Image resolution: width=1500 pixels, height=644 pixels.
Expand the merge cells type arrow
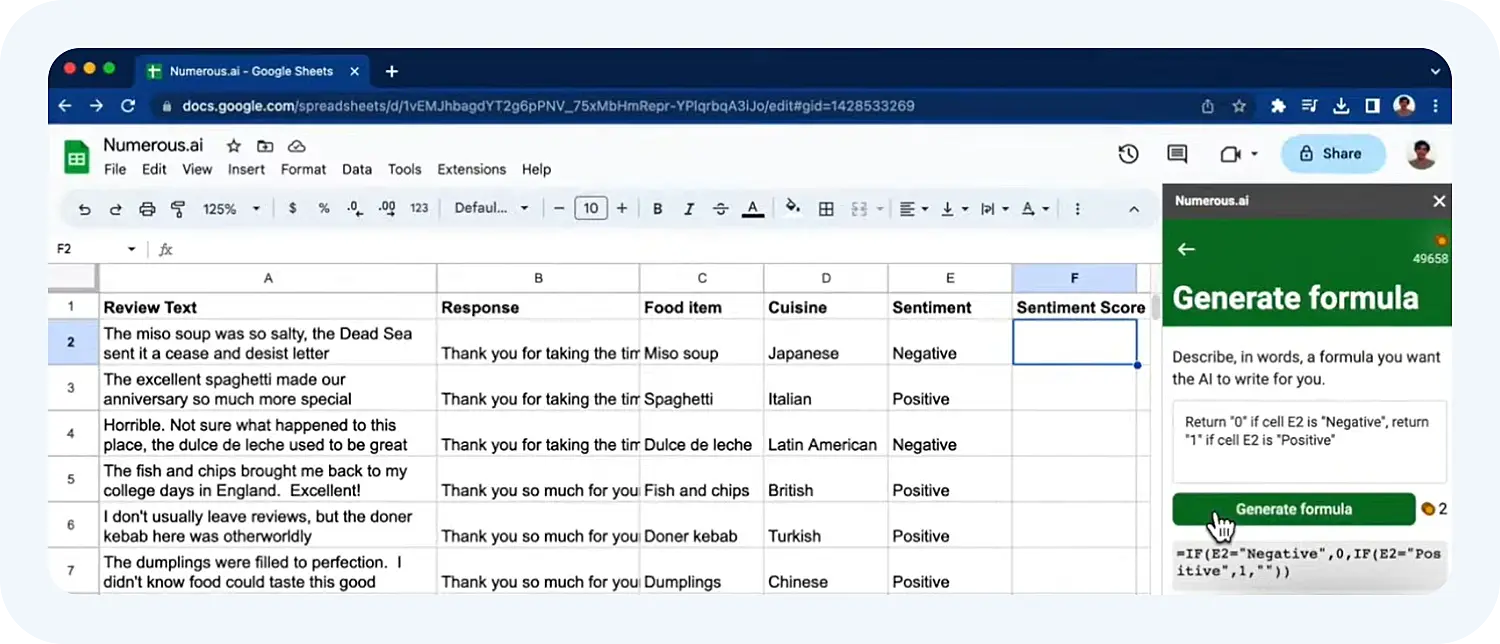click(x=880, y=209)
